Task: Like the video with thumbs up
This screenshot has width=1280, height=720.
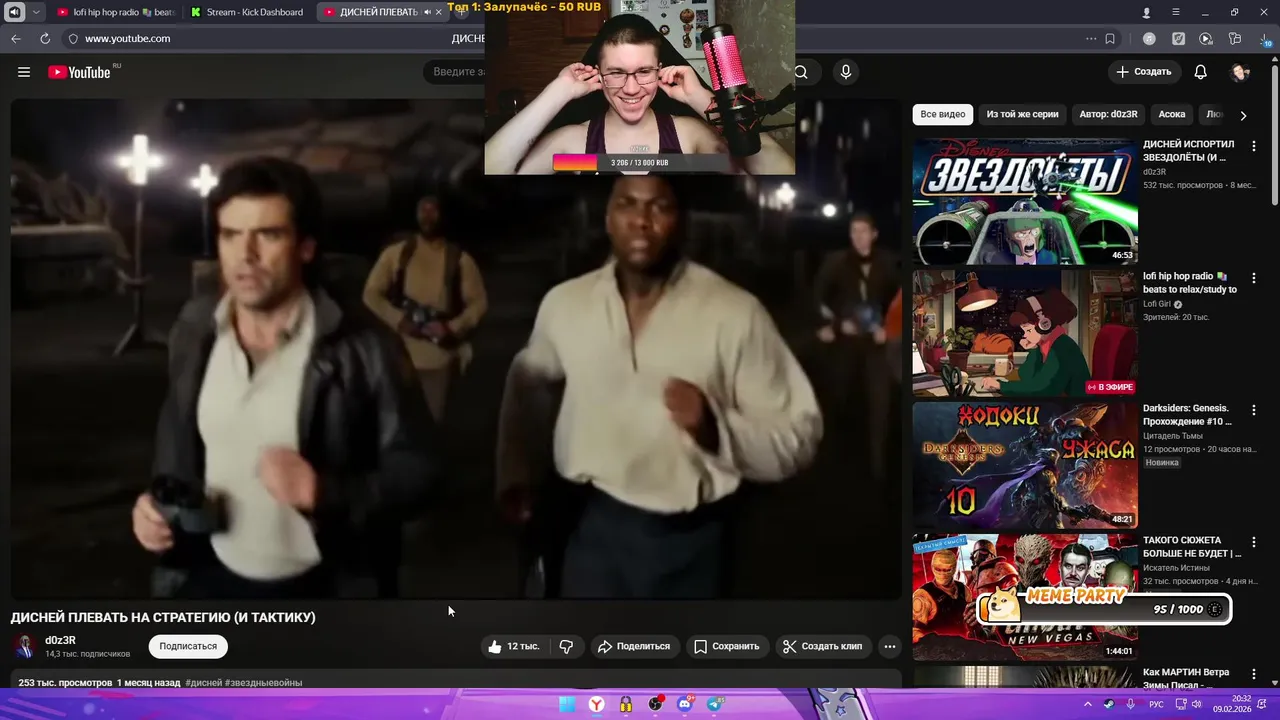Action: click(513, 647)
